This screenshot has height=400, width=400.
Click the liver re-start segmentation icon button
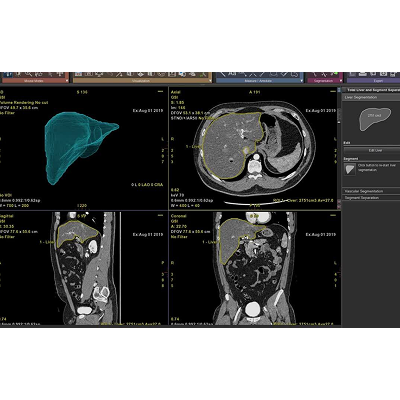click(x=350, y=169)
